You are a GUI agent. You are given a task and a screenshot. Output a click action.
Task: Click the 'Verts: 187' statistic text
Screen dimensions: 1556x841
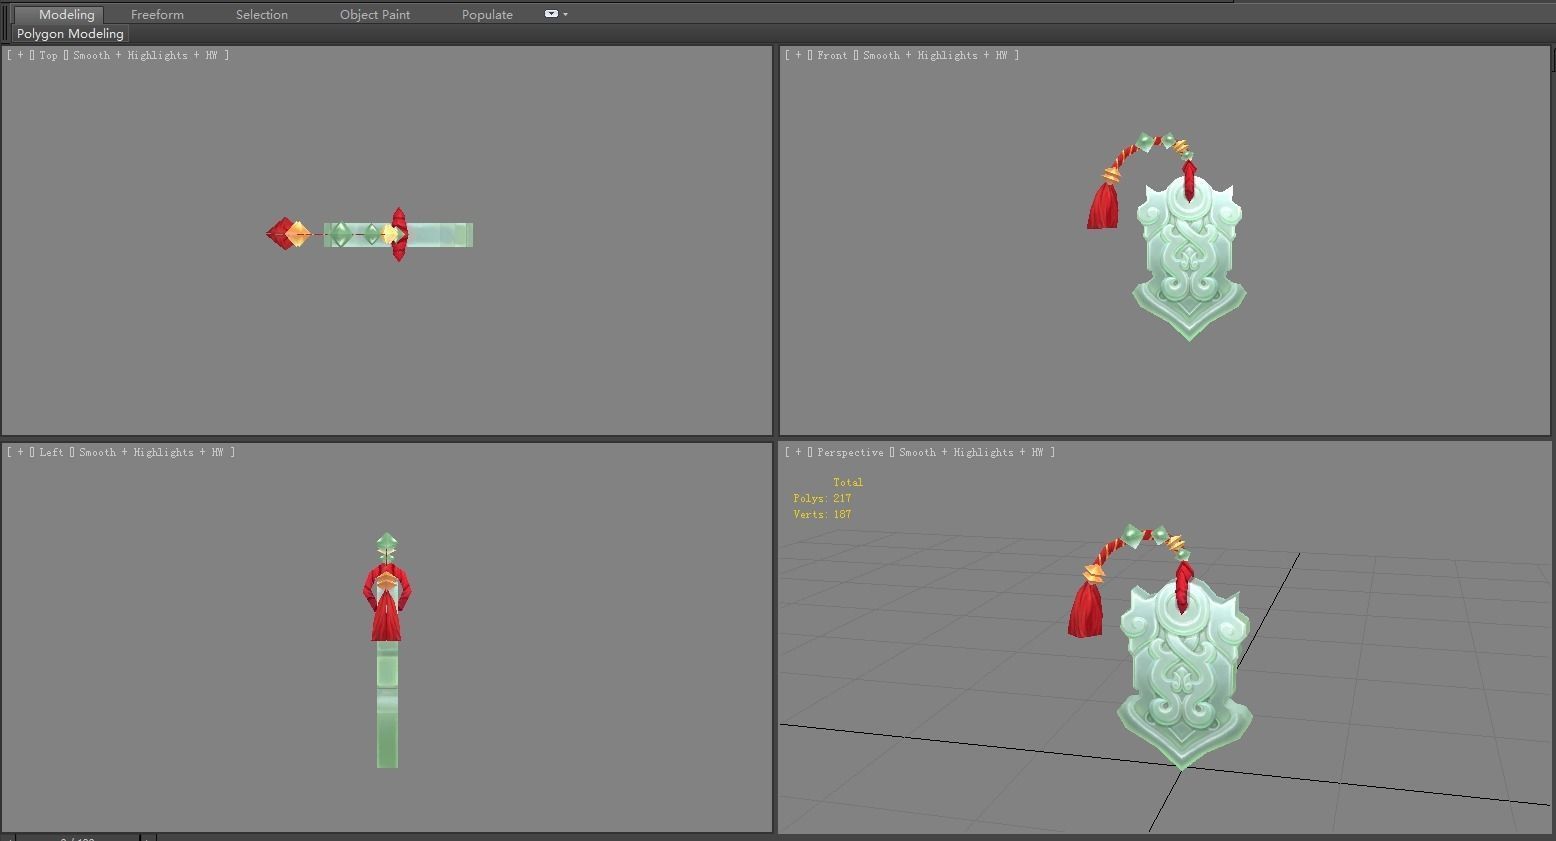coord(822,514)
